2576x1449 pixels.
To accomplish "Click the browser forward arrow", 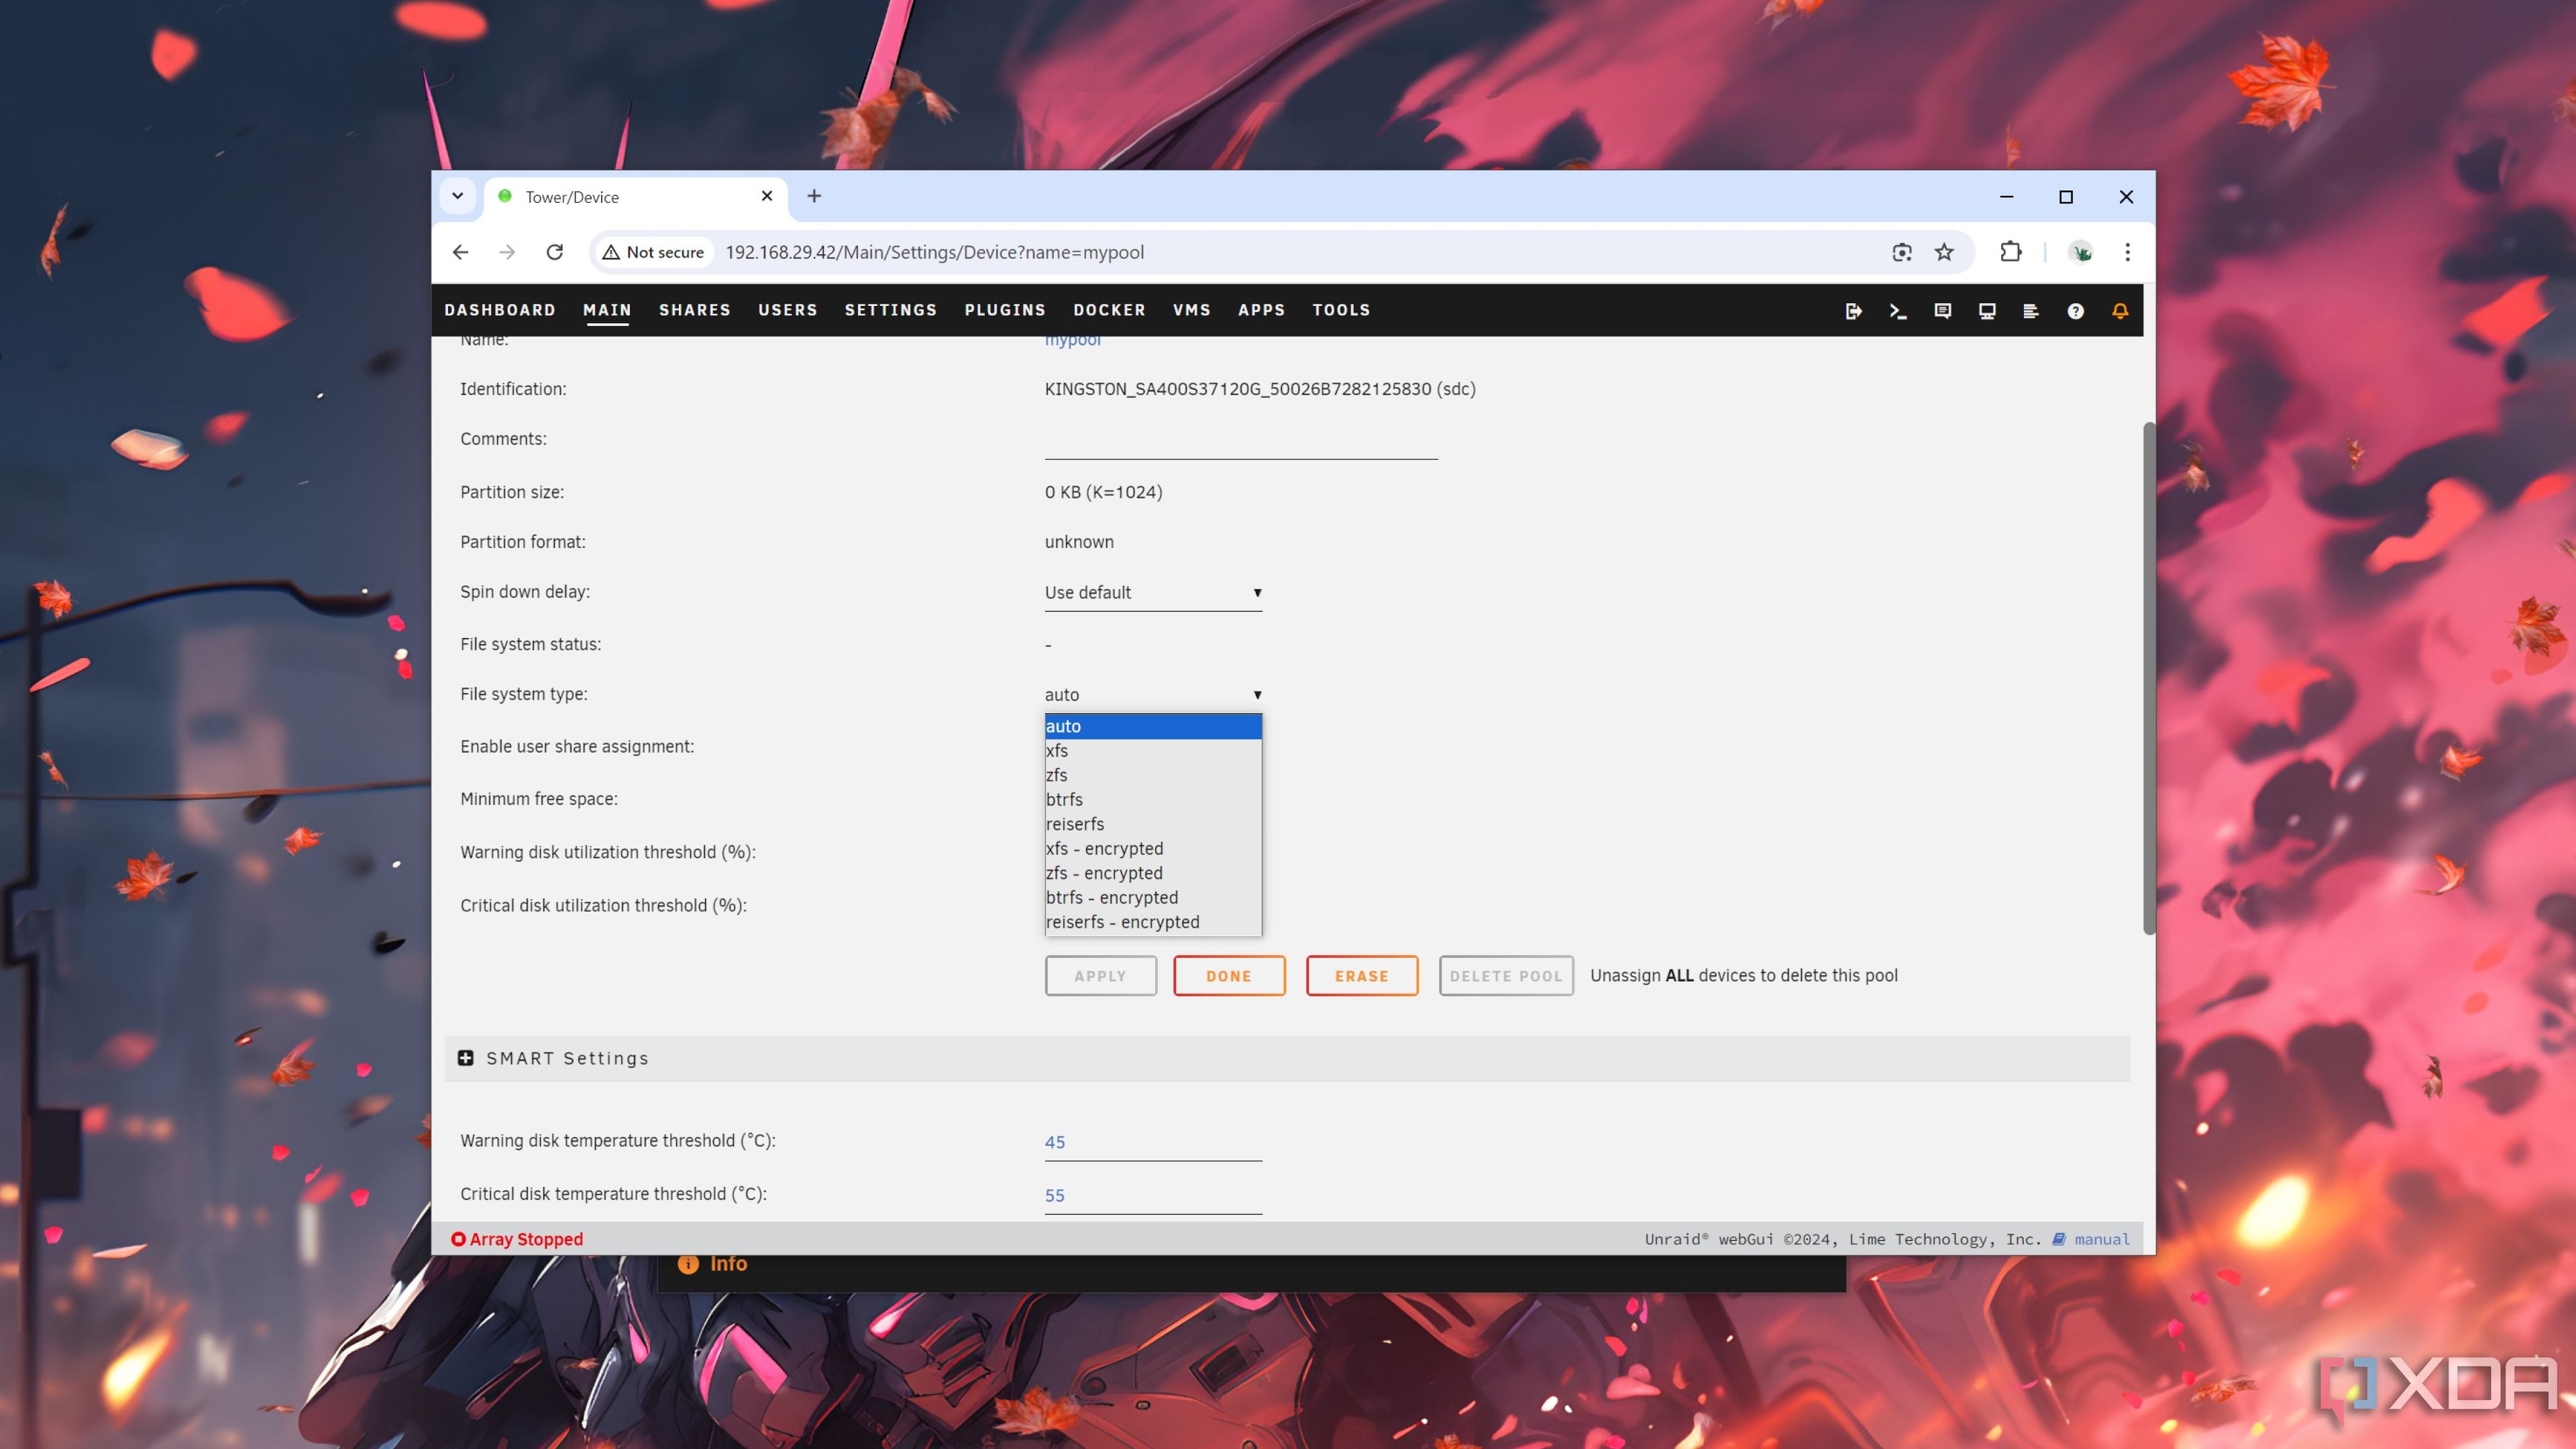I will [507, 252].
